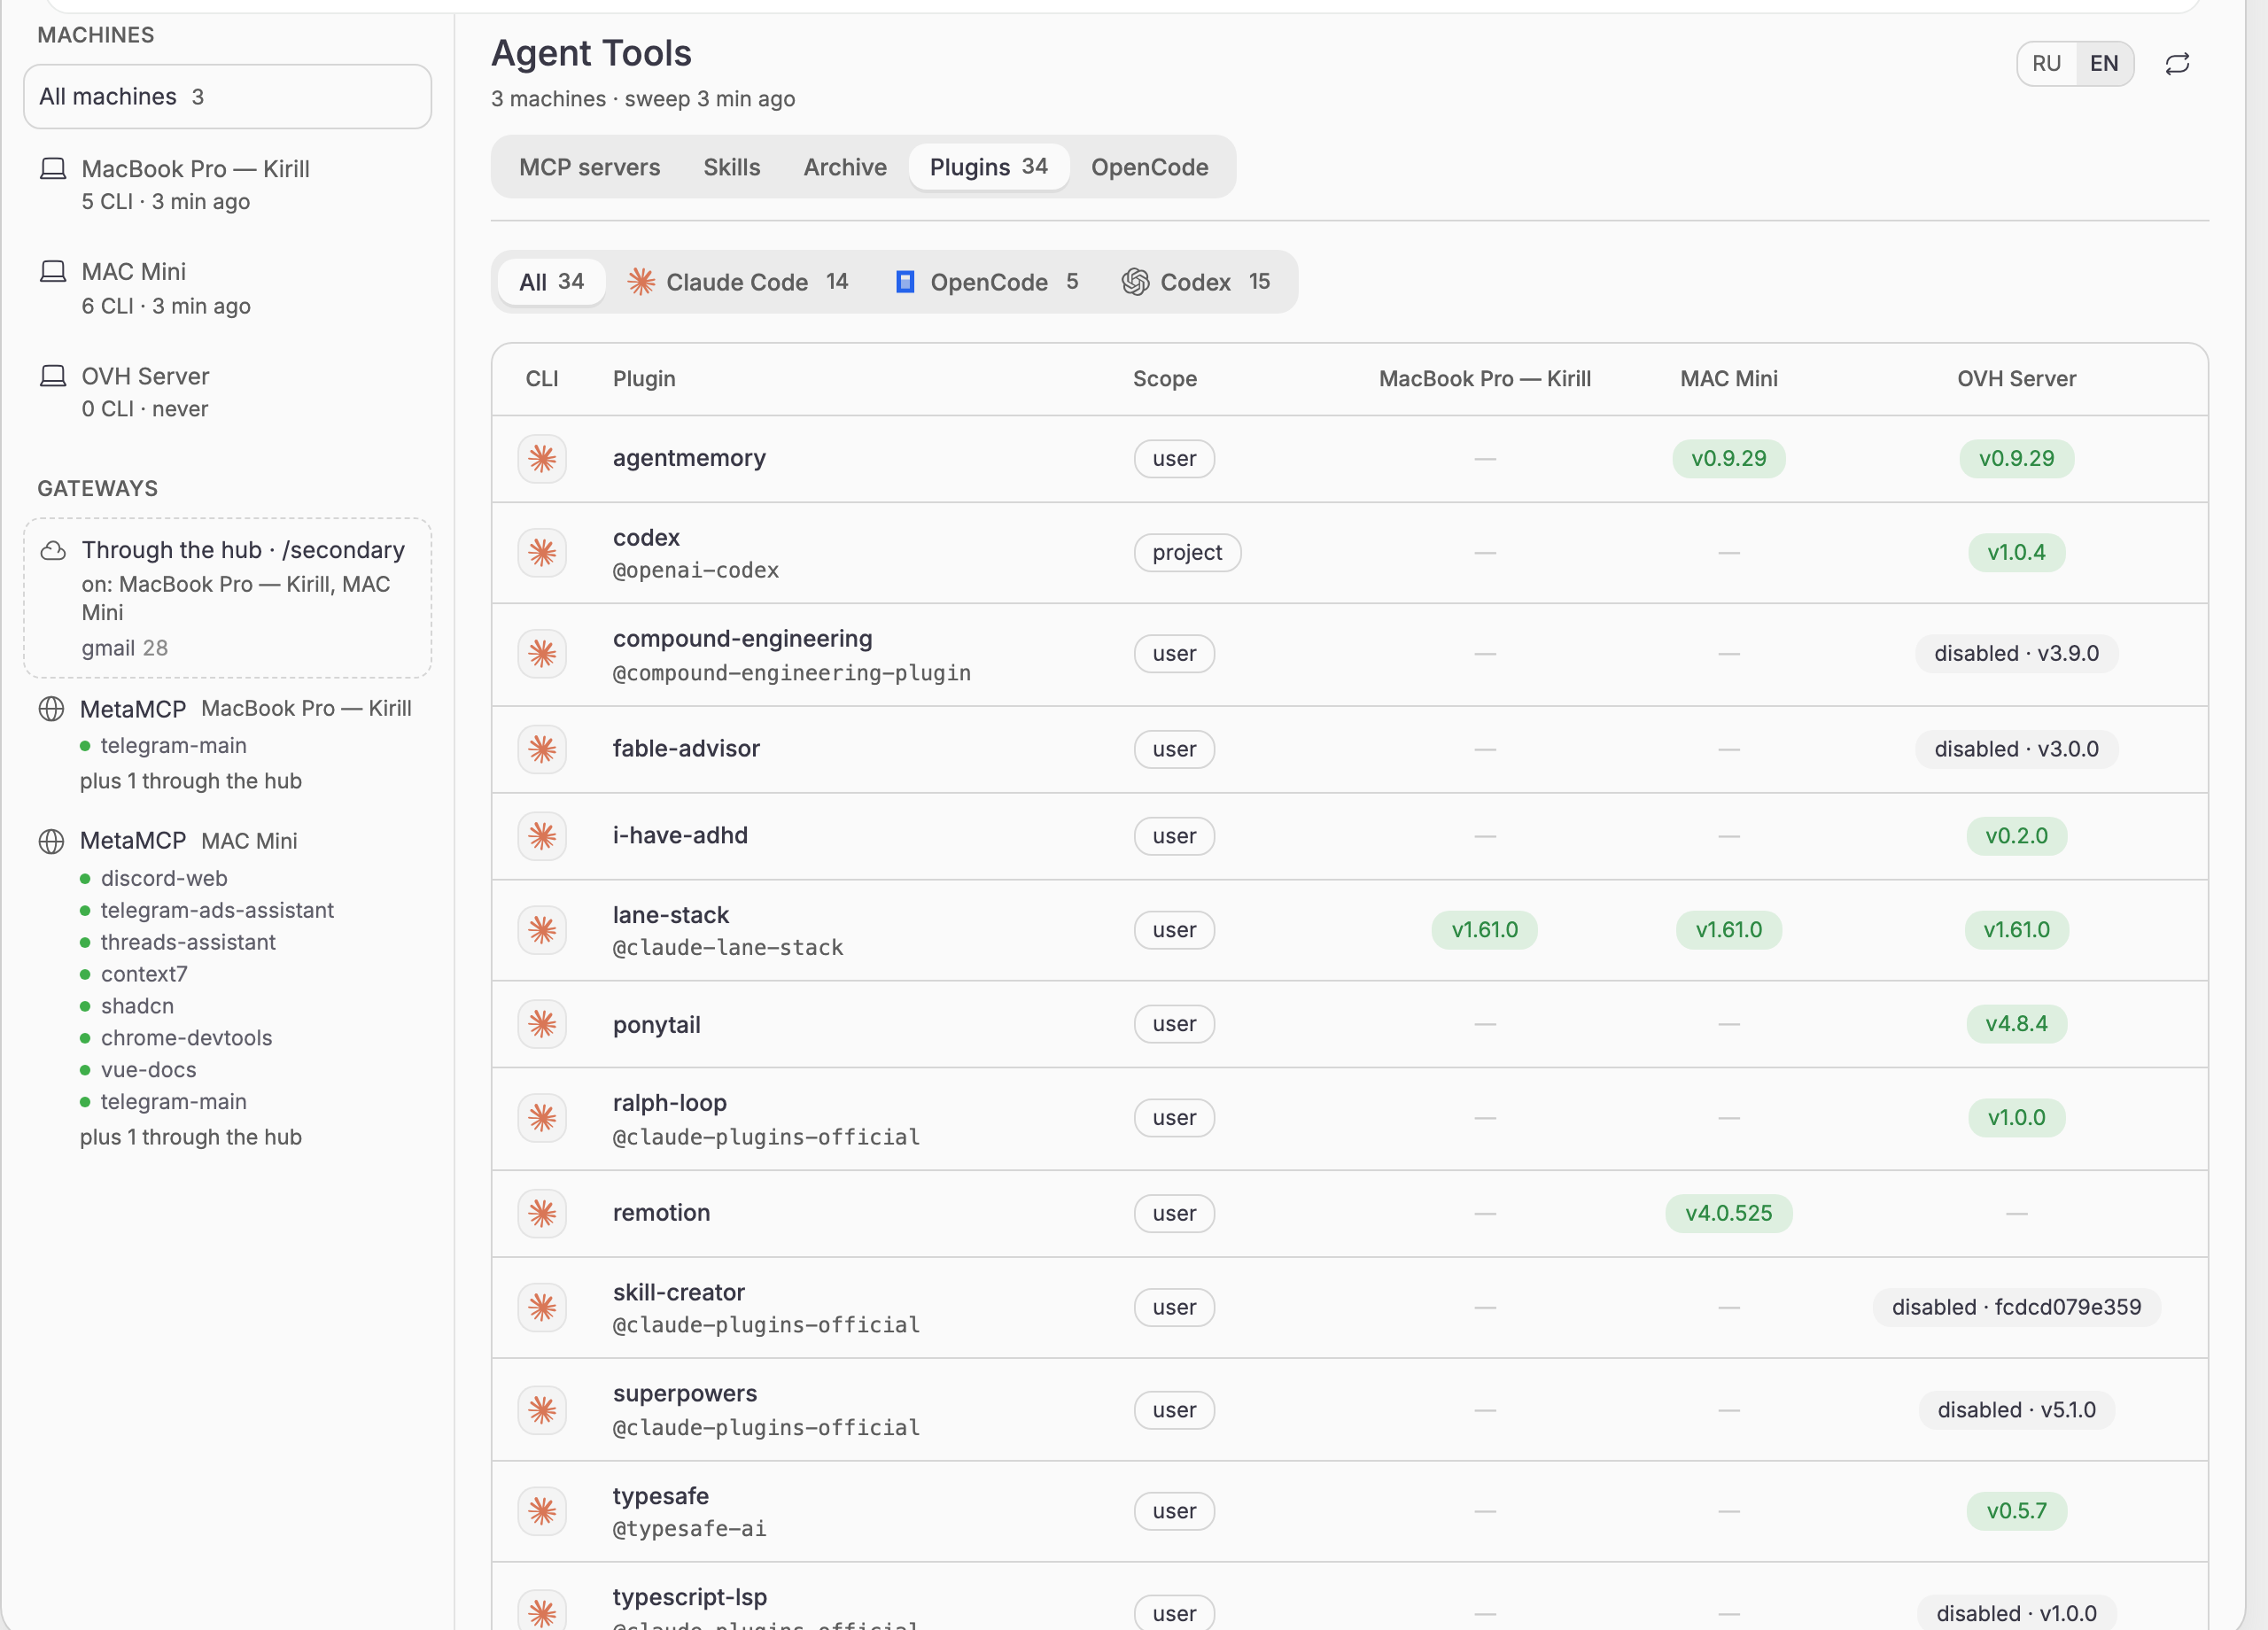Switch to the OpenCode tab

coord(1149,167)
